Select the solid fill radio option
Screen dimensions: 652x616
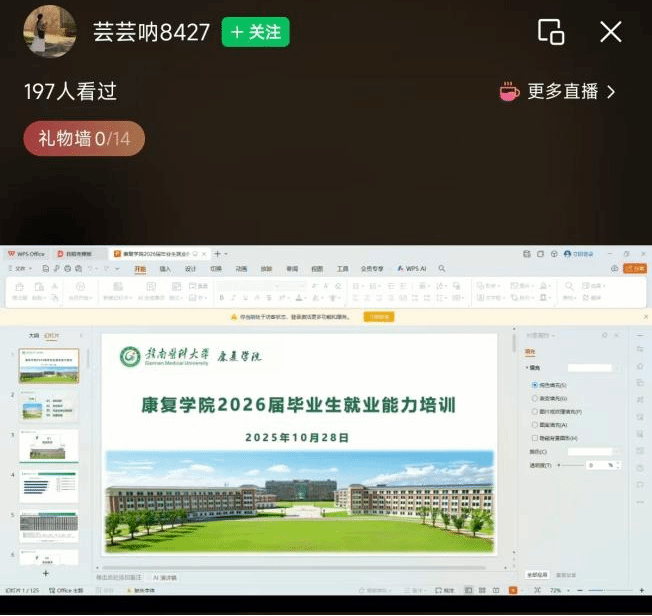[x=535, y=385]
